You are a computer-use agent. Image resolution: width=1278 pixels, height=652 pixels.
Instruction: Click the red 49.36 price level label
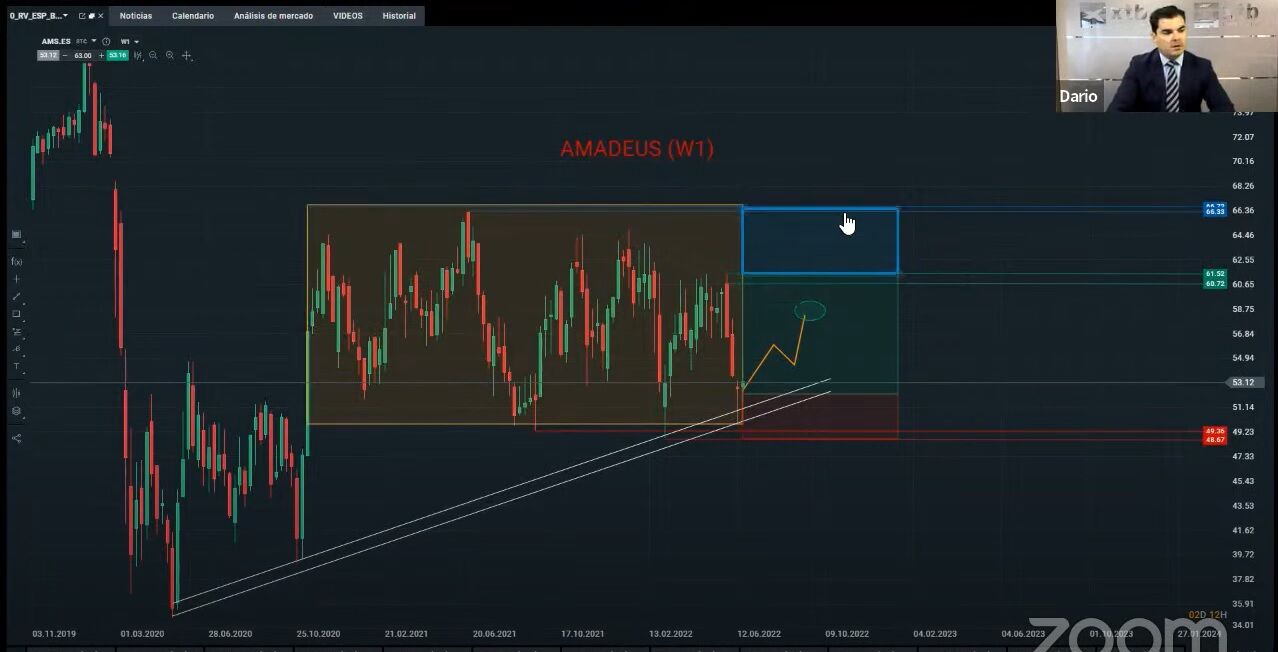pyautogui.click(x=1215, y=431)
